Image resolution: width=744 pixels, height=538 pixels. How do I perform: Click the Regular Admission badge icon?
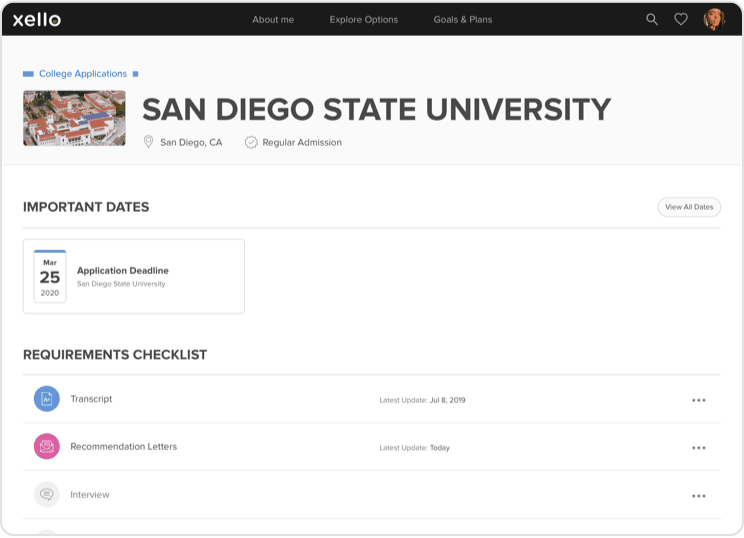click(251, 142)
